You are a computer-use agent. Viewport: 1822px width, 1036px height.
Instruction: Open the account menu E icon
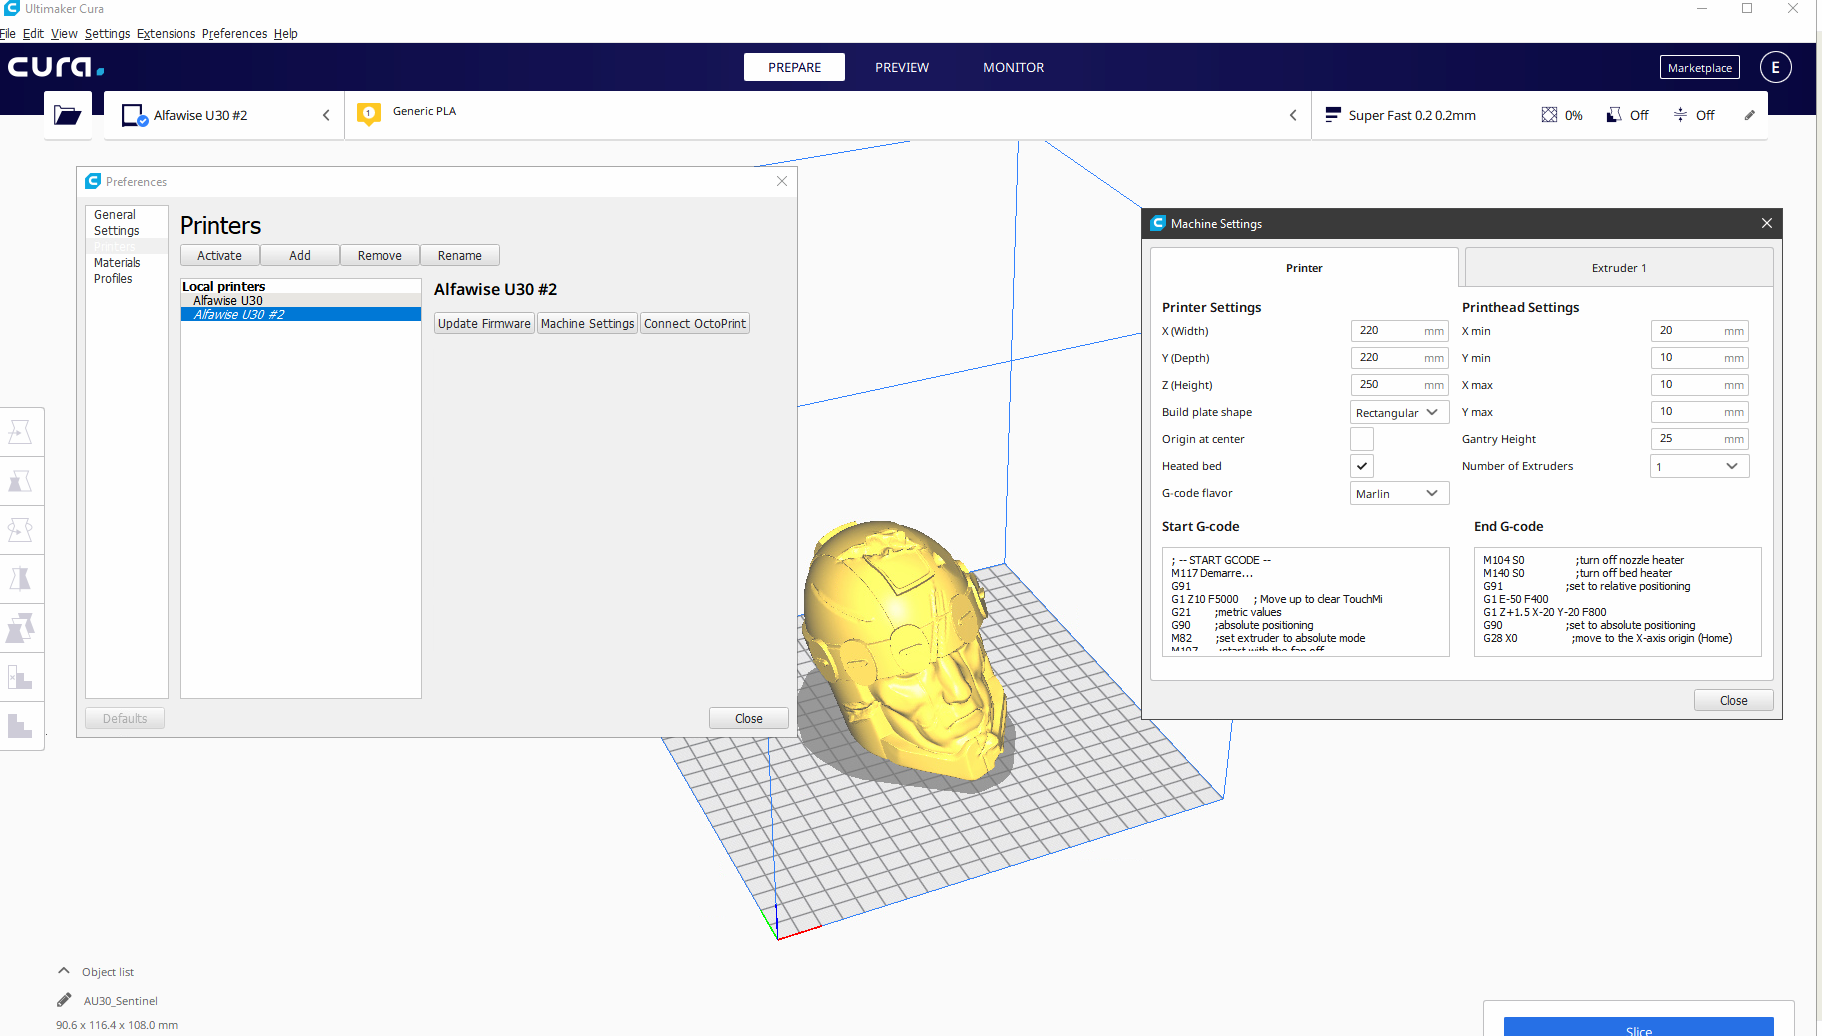pyautogui.click(x=1775, y=67)
